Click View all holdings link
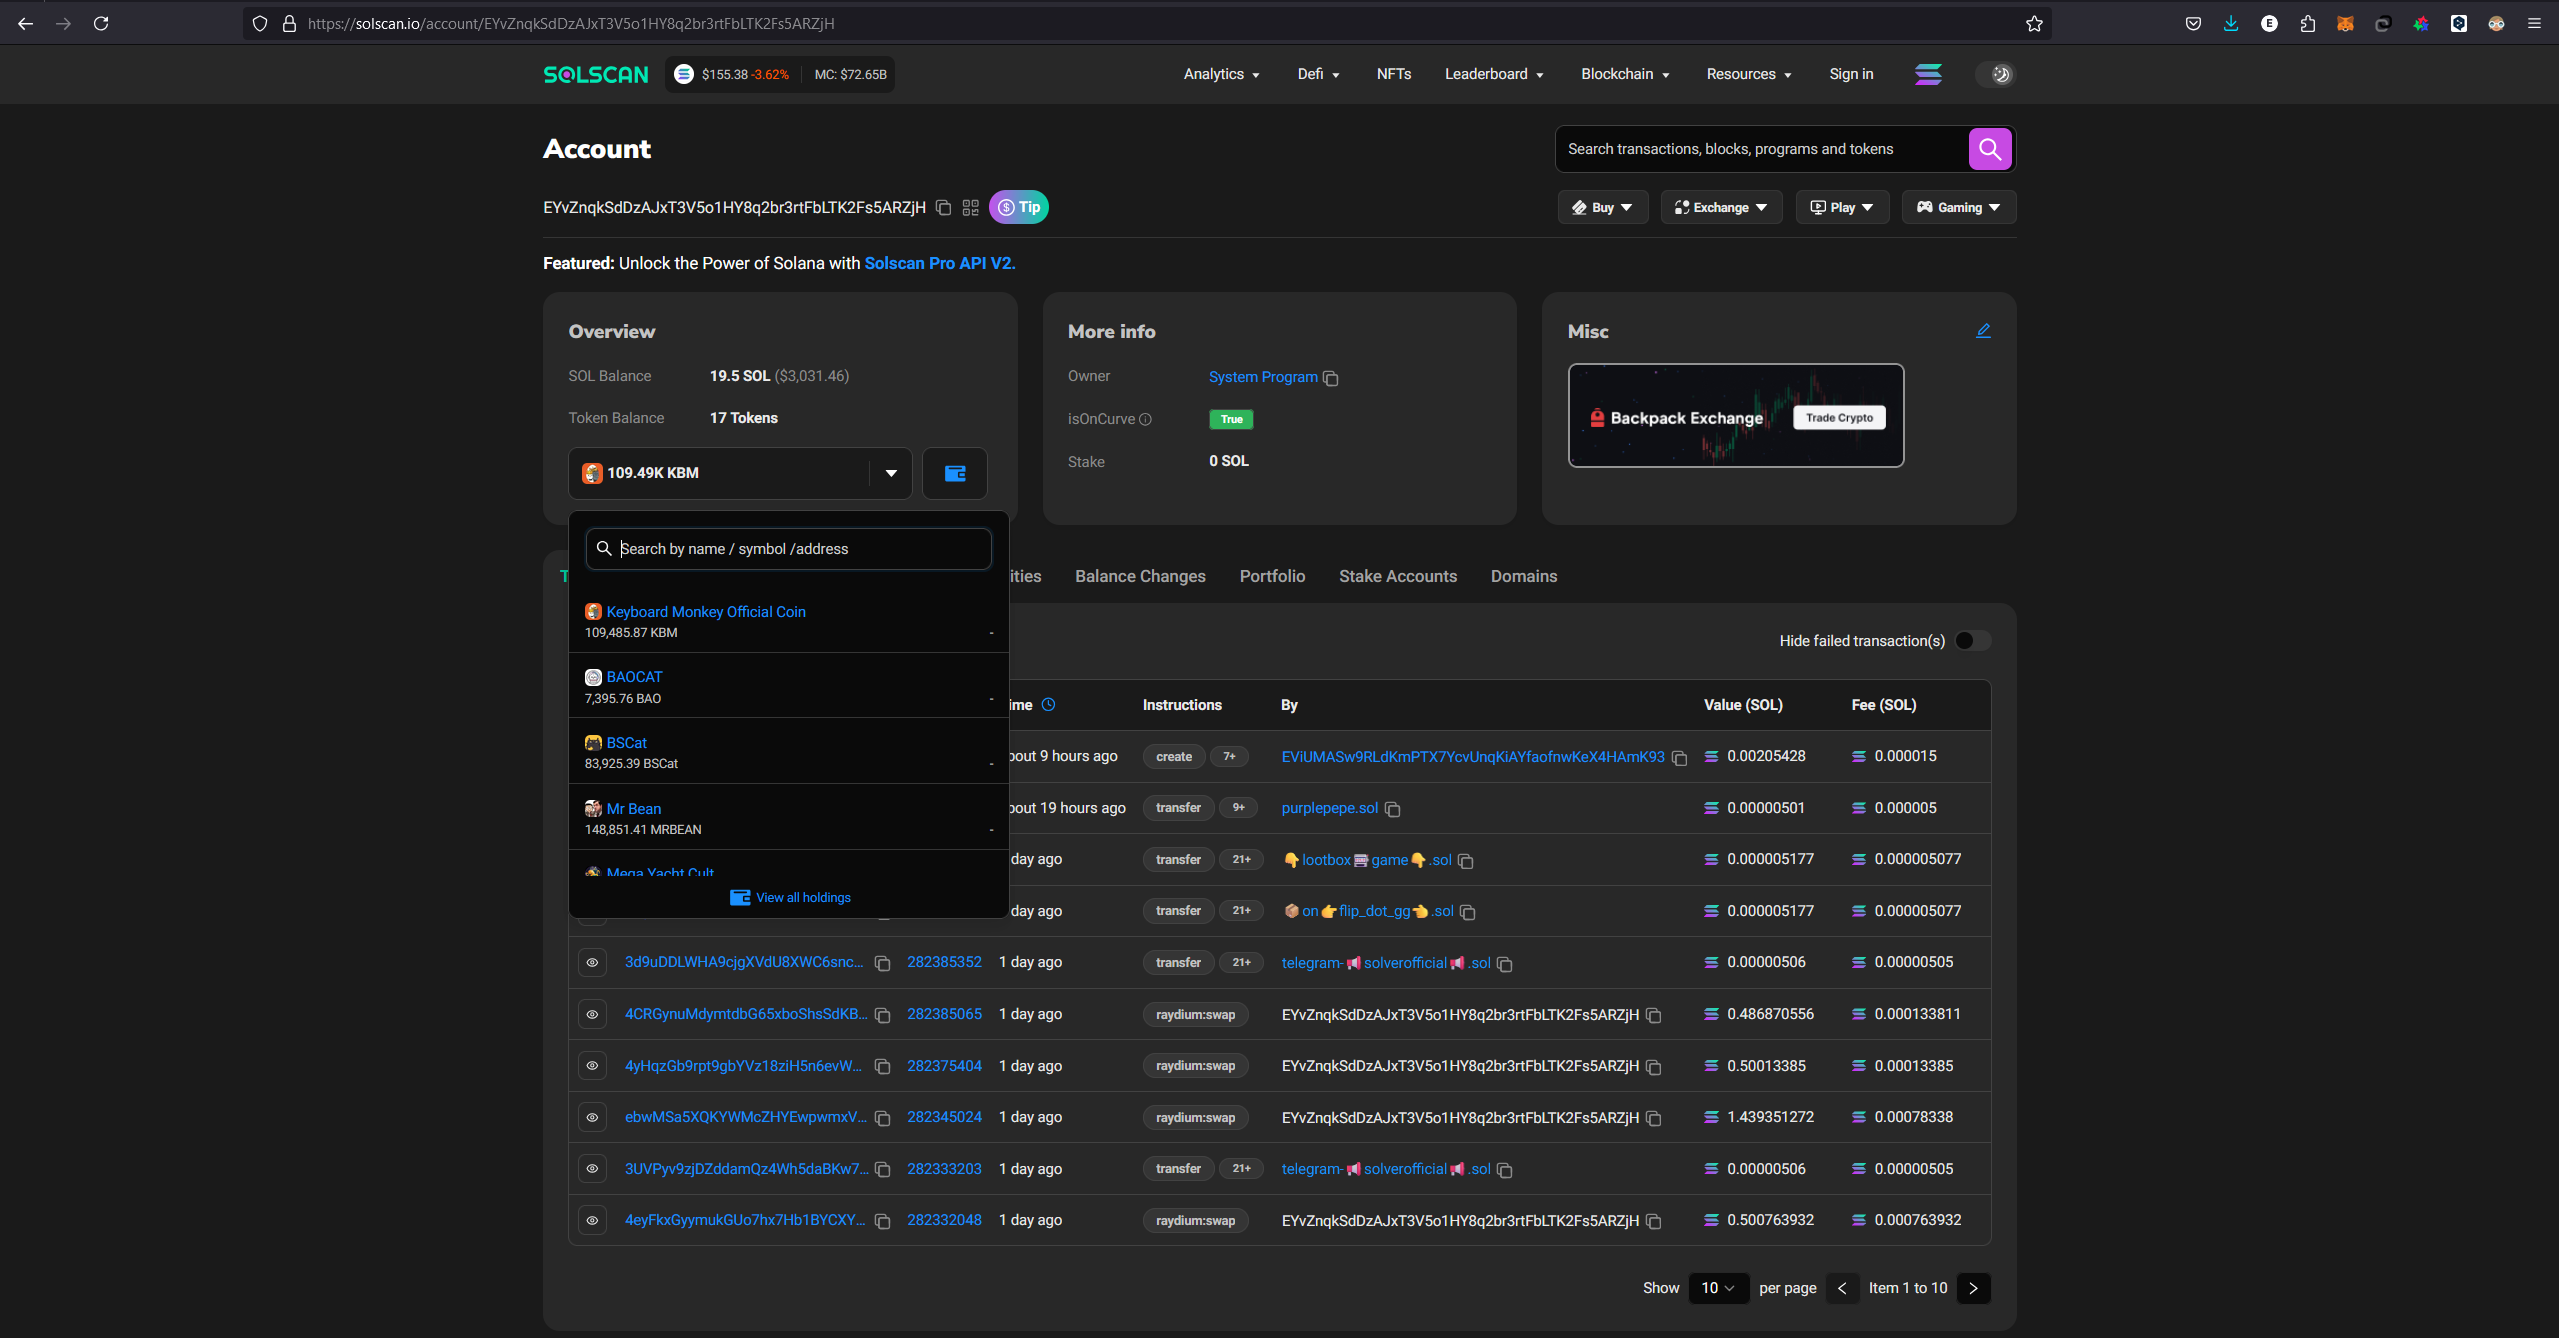The height and width of the screenshot is (1338, 2559). (x=790, y=897)
